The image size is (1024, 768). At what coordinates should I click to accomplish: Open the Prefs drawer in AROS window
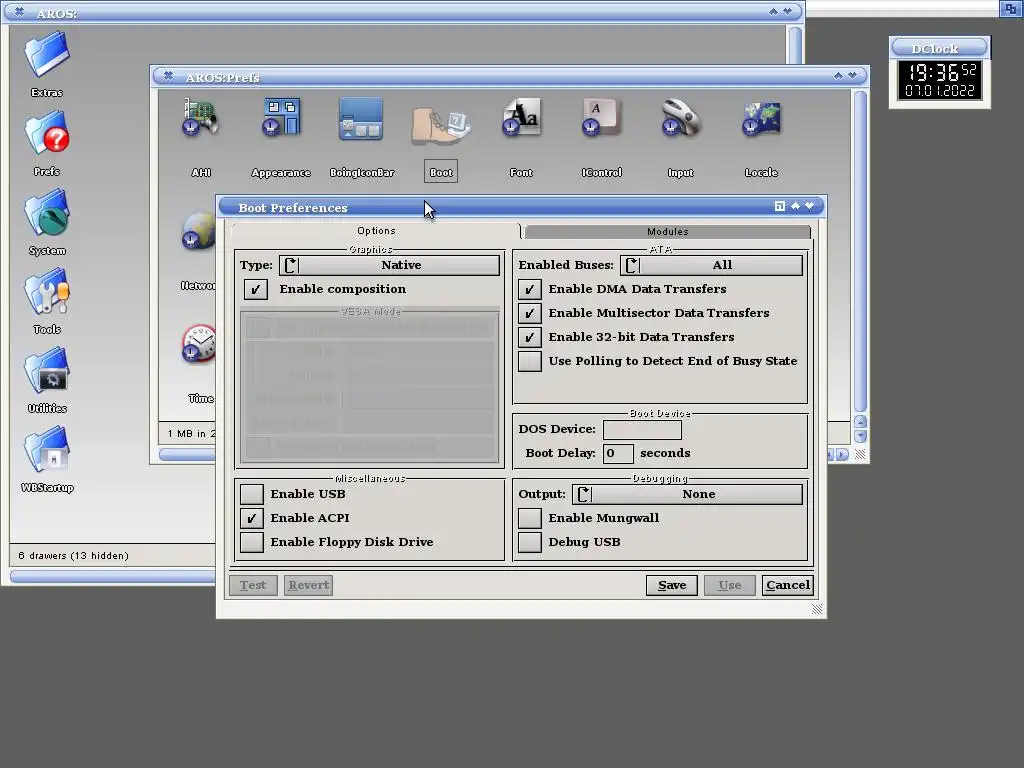[47, 135]
